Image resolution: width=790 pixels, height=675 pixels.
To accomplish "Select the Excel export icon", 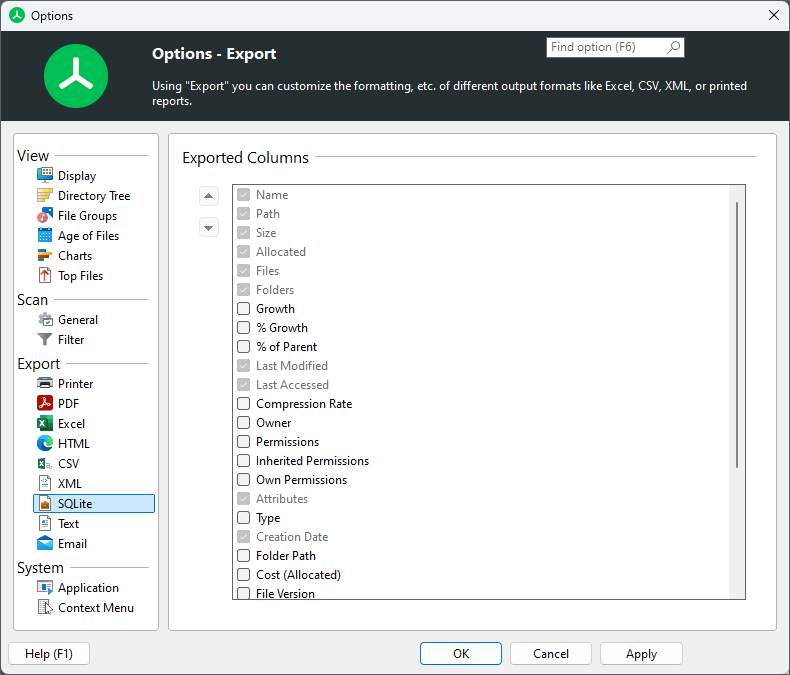I will click(x=45, y=424).
